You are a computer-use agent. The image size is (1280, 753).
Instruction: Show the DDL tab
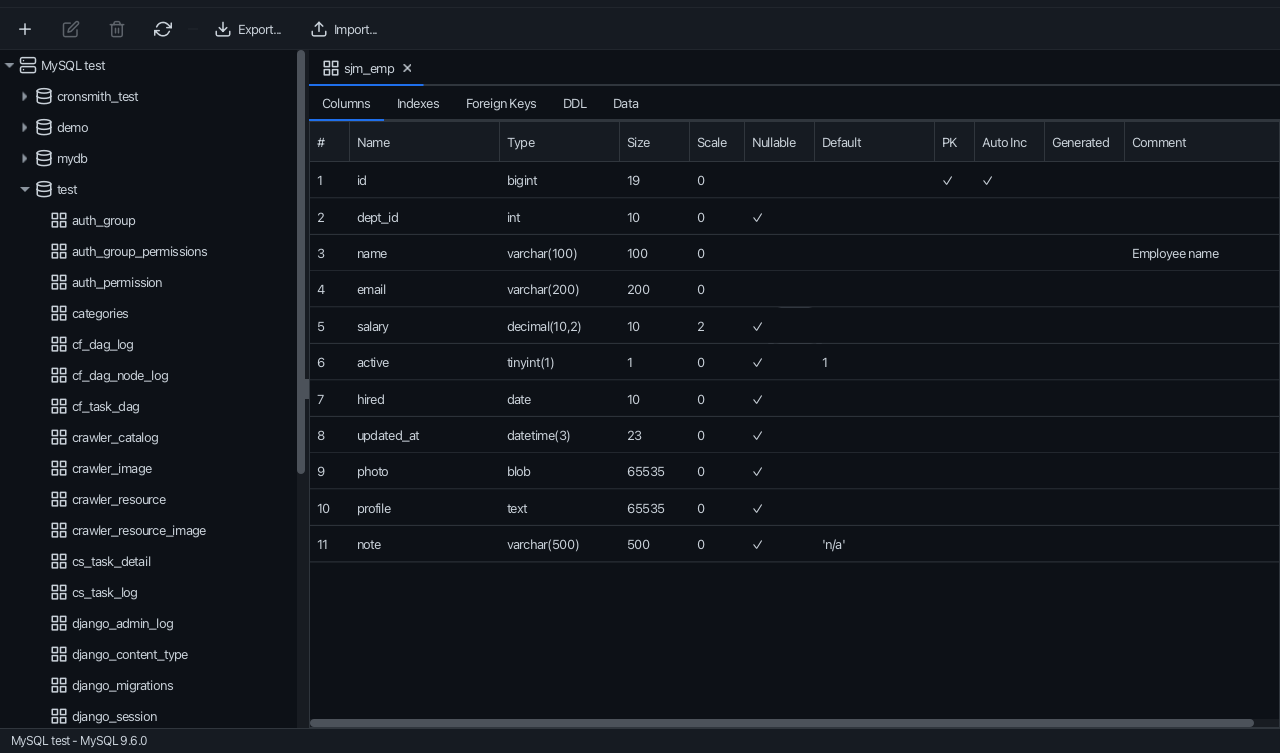point(575,104)
